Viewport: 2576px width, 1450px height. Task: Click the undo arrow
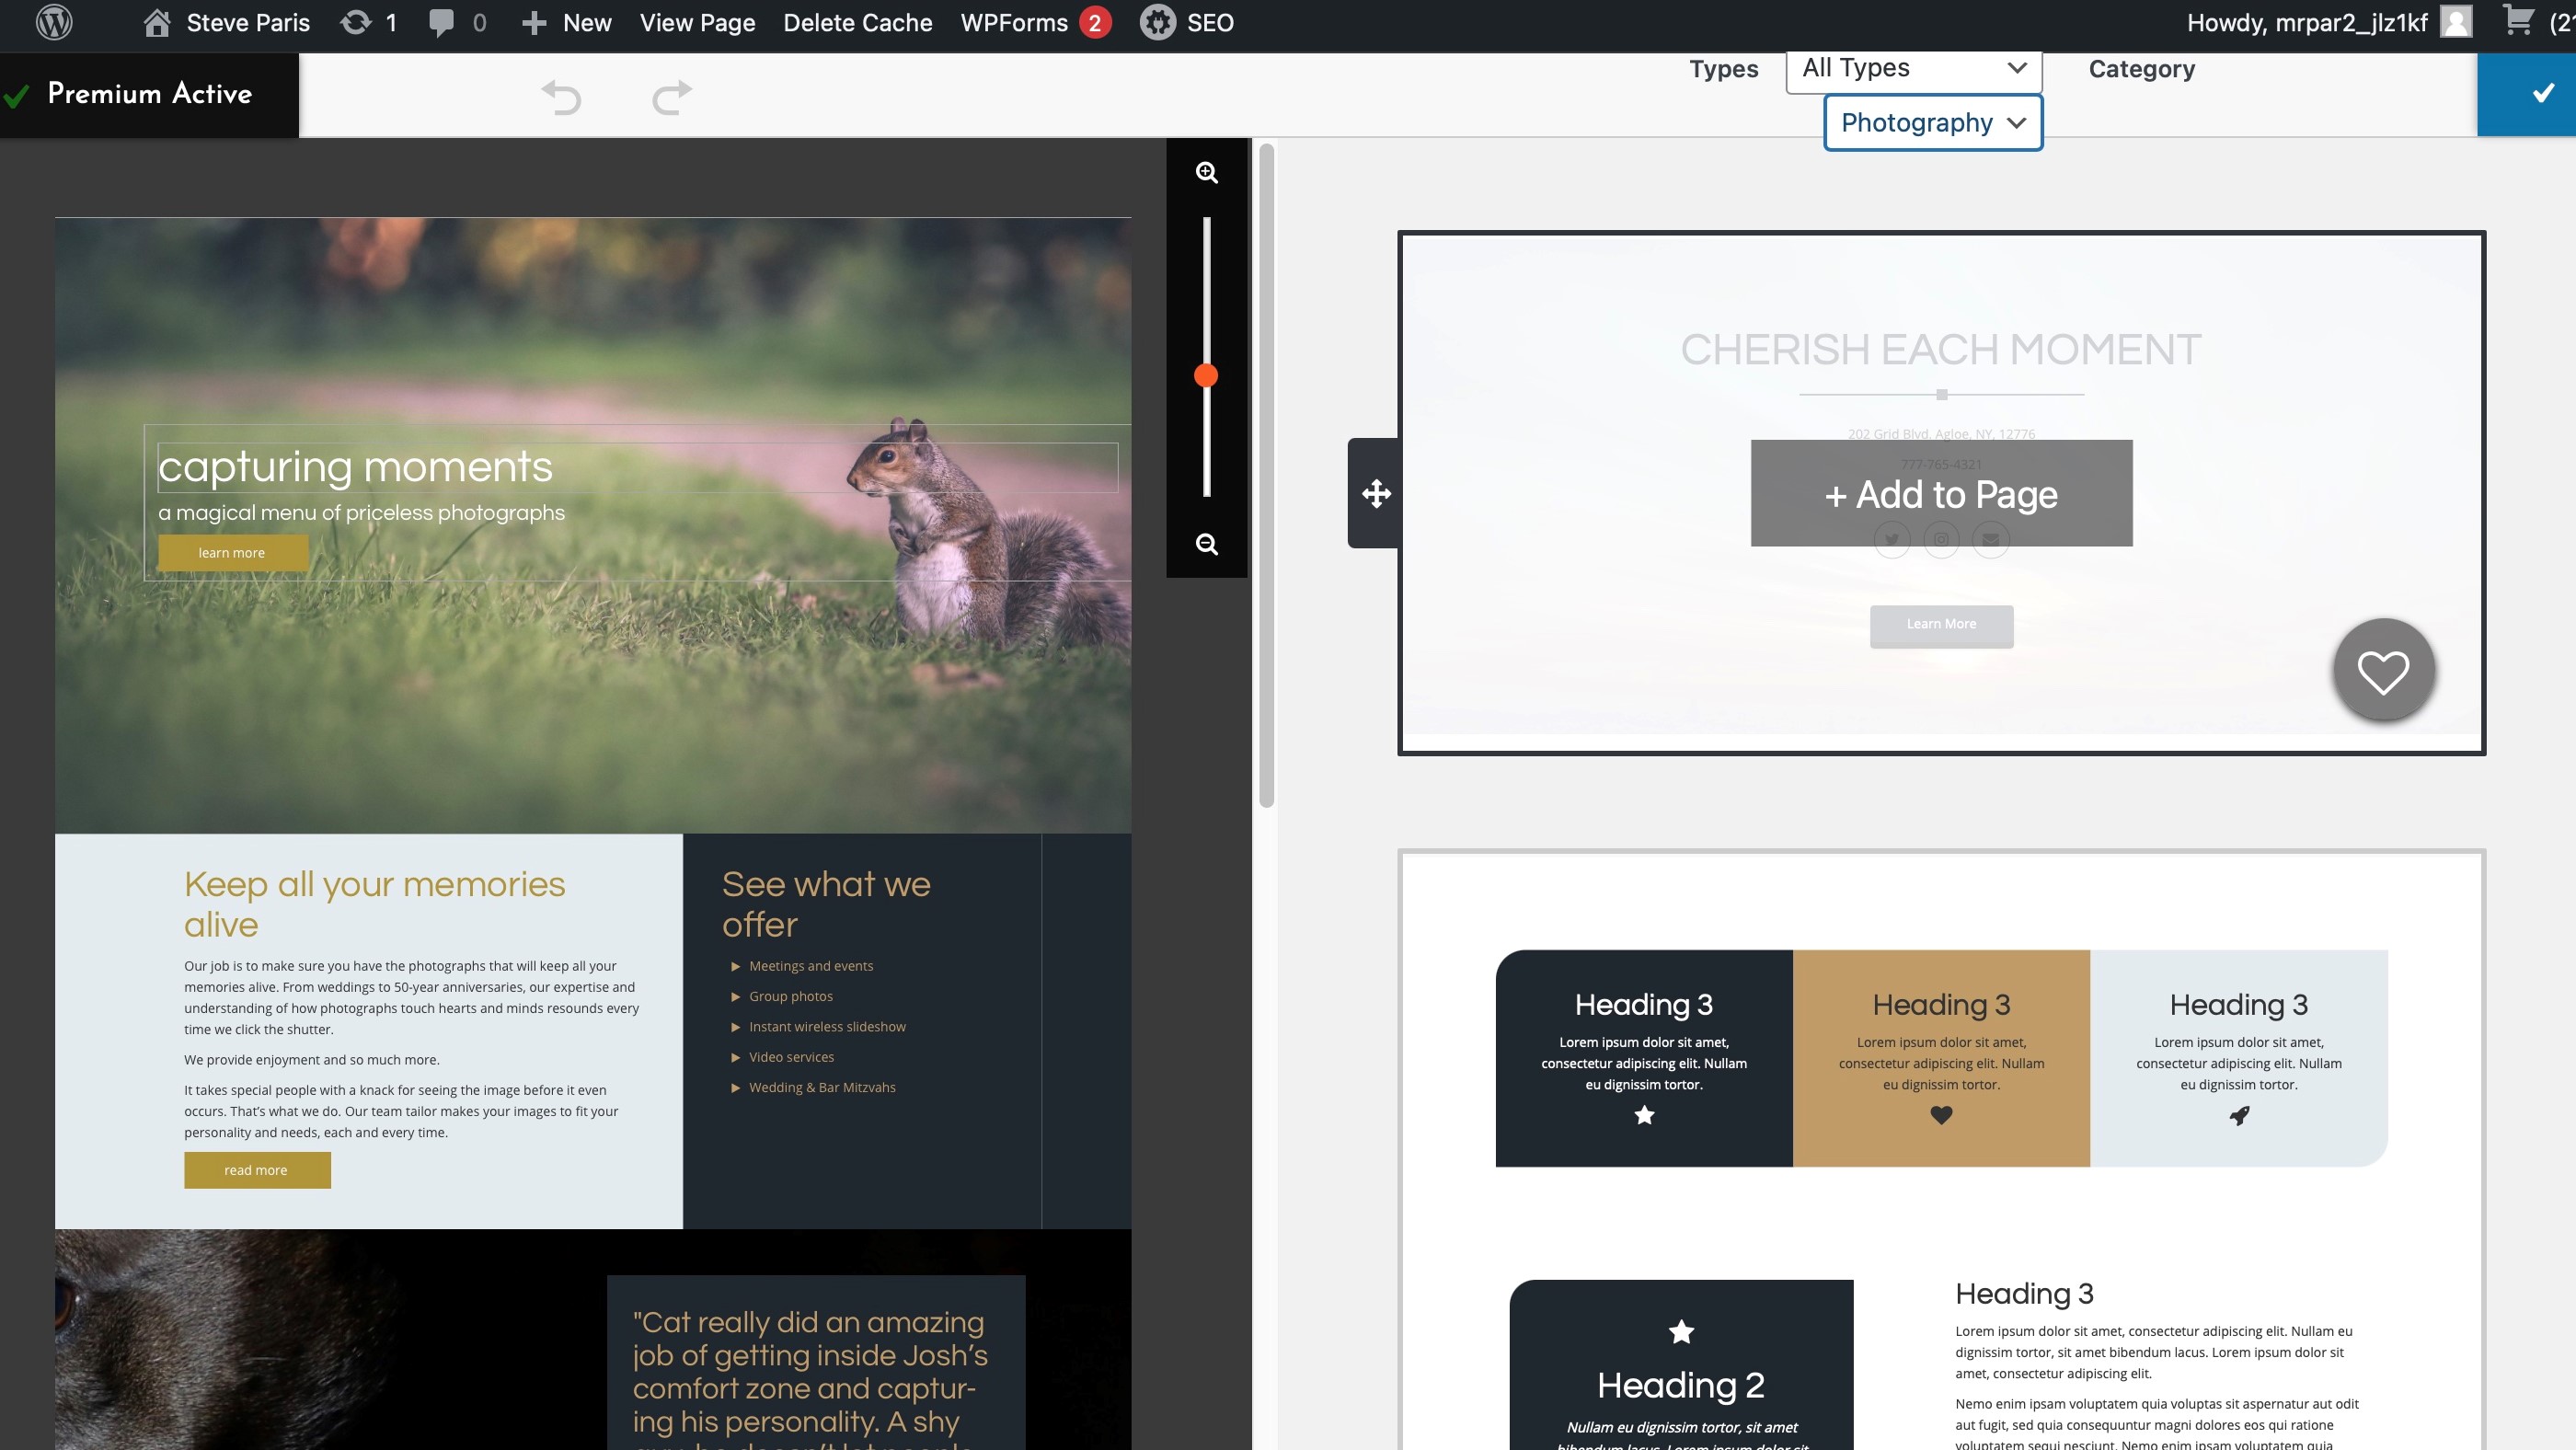point(562,96)
